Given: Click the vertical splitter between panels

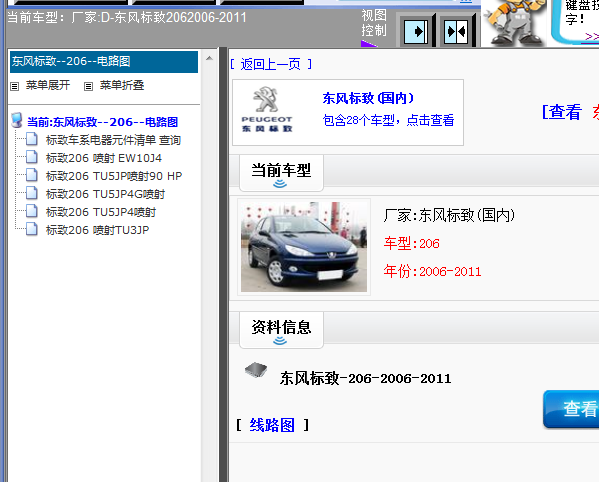Looking at the screenshot, I should (223, 264).
